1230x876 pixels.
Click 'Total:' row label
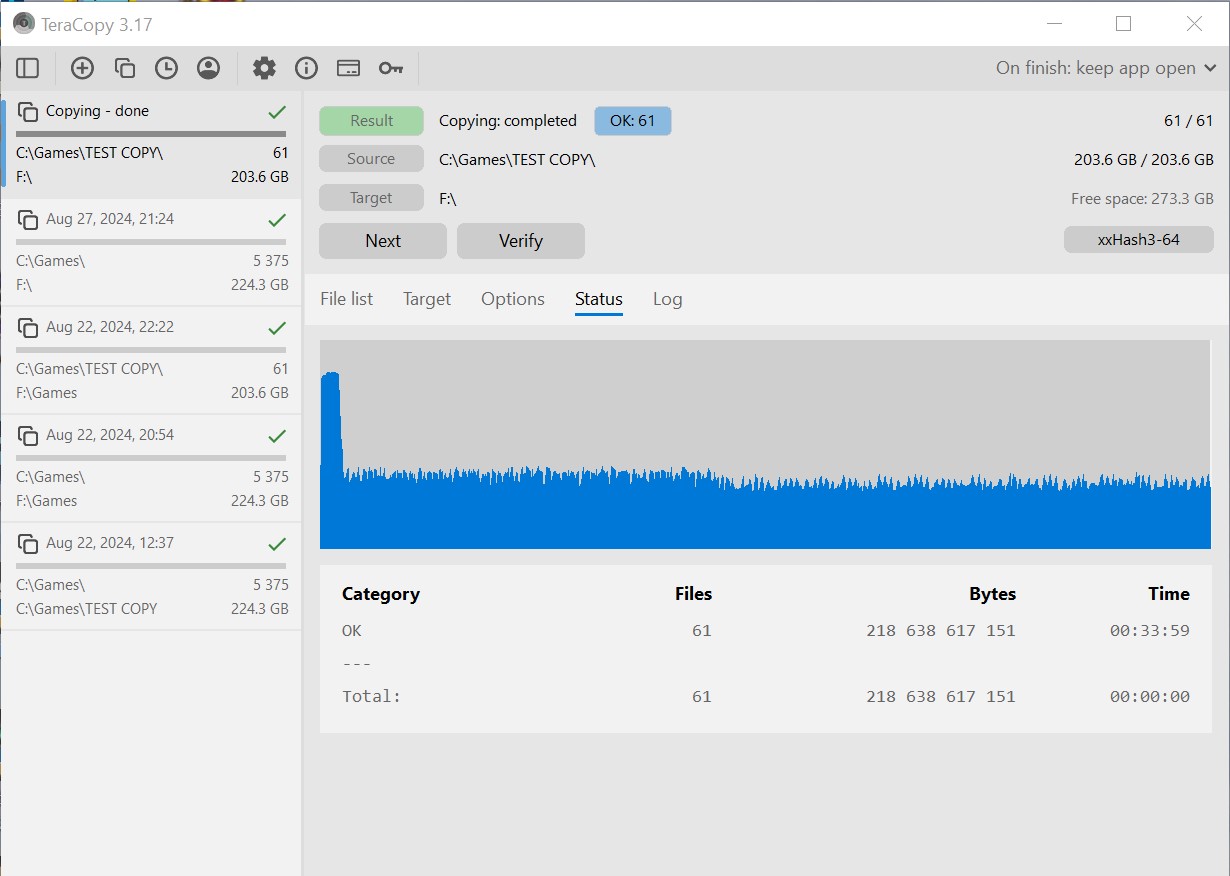tap(371, 697)
